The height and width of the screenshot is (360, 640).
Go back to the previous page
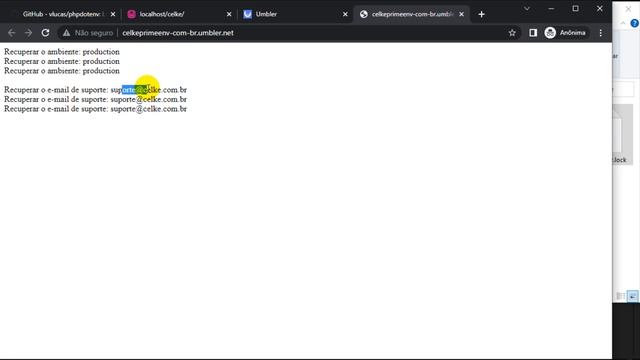11,33
